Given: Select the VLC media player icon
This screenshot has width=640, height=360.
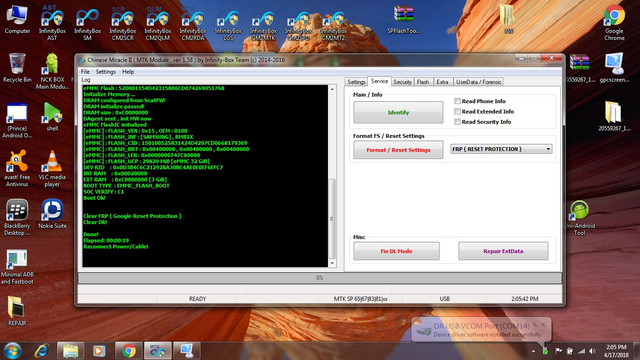Looking at the screenshot, I should pyautogui.click(x=52, y=169).
